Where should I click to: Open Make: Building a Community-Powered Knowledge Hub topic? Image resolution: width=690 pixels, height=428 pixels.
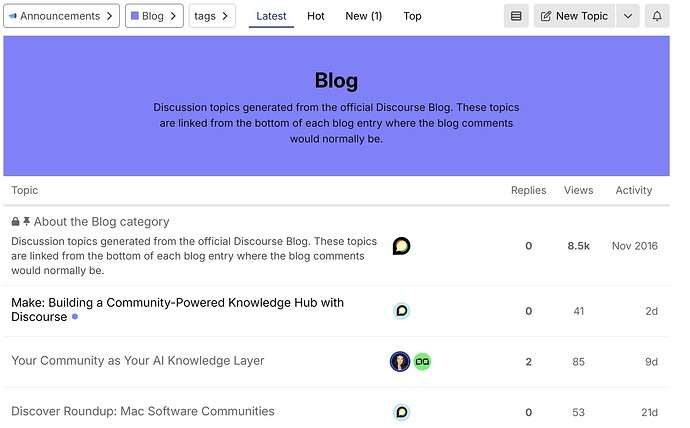coord(177,310)
